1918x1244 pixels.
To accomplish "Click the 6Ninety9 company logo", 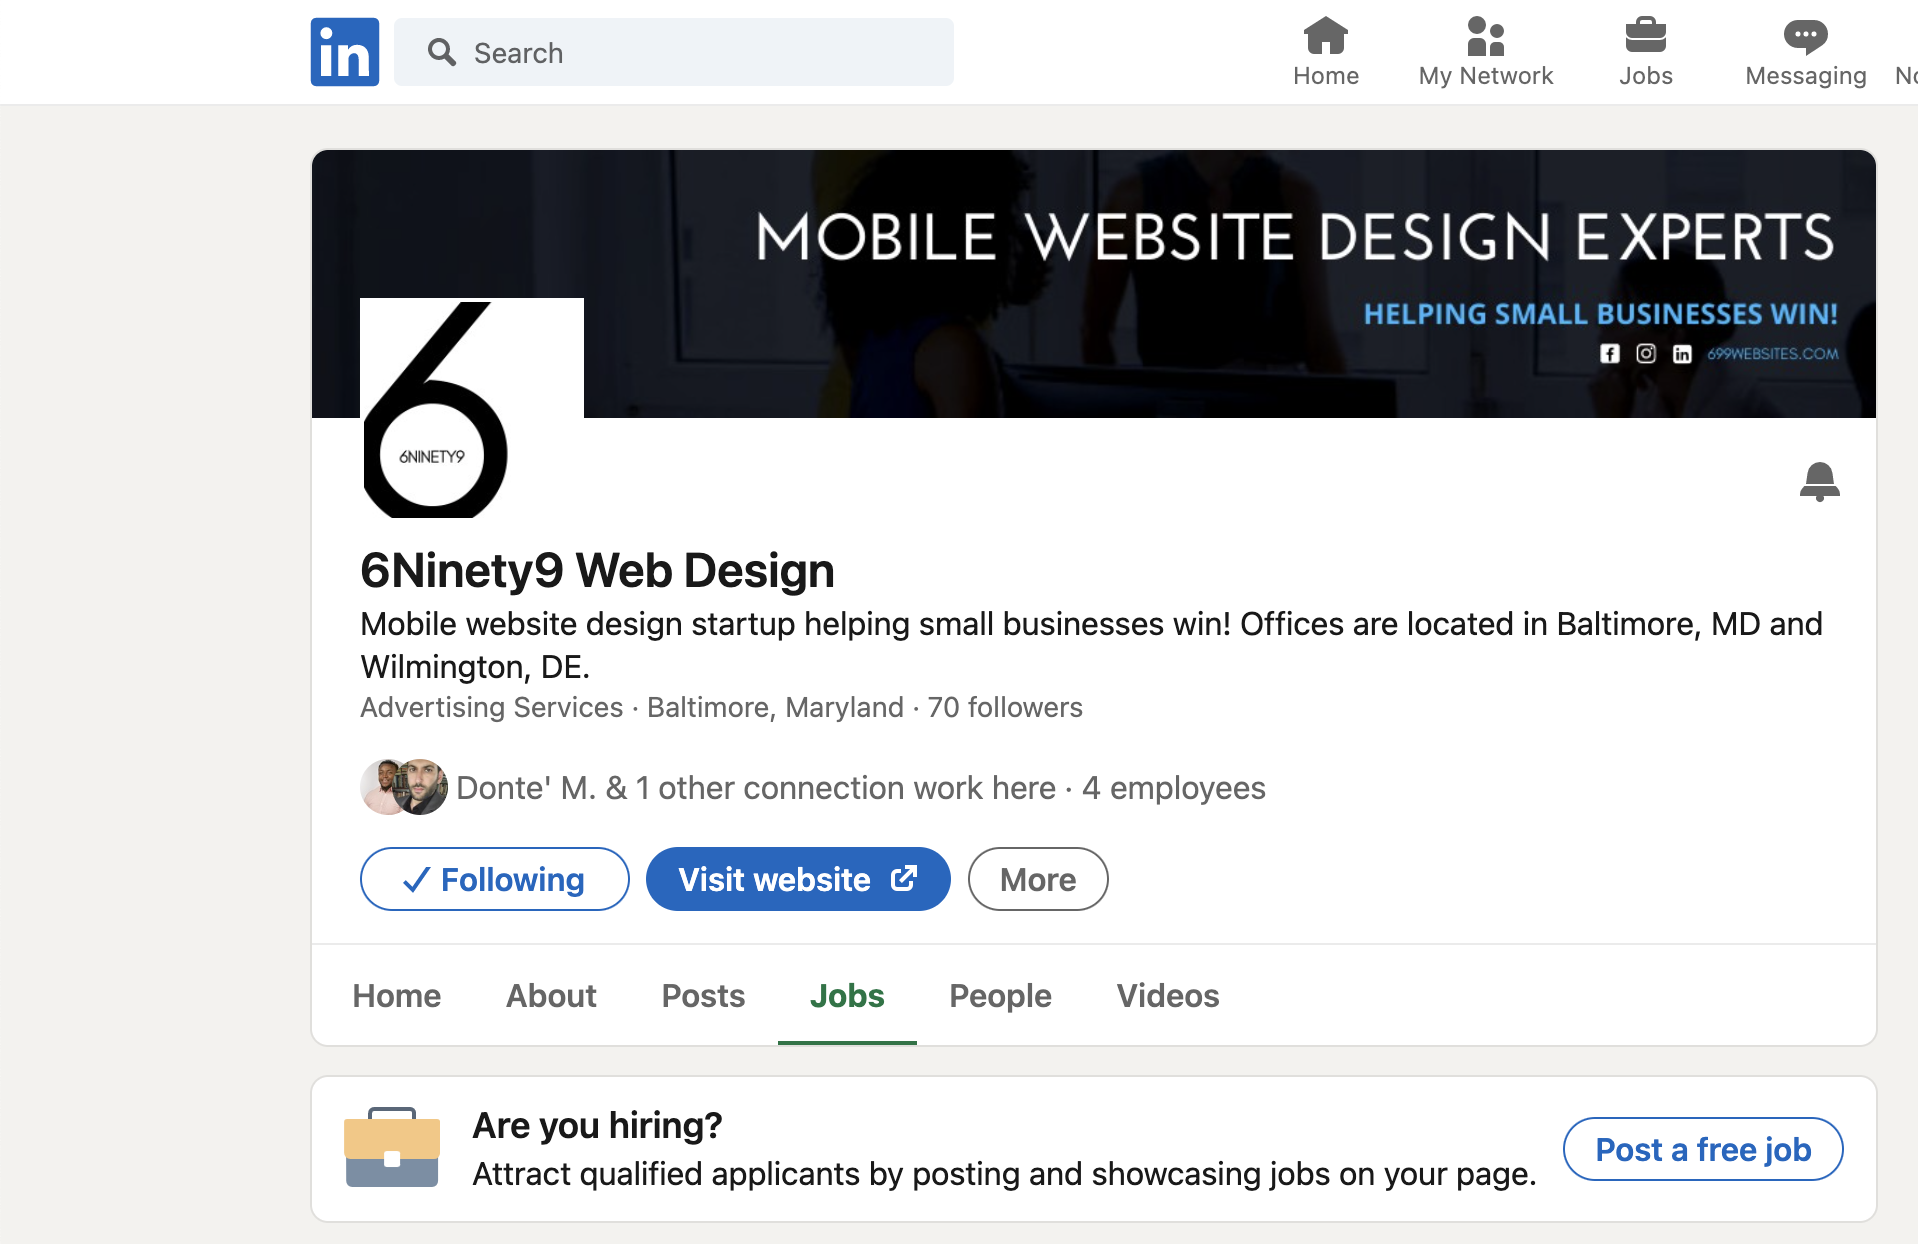I will (472, 408).
